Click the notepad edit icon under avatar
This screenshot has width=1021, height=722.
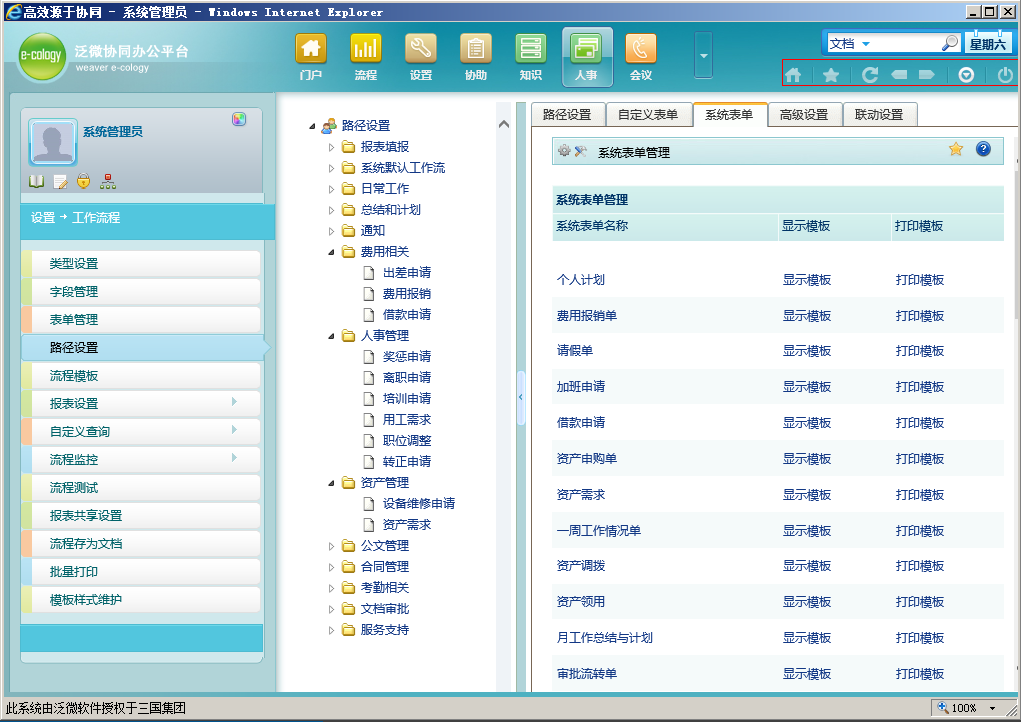[x=61, y=182]
